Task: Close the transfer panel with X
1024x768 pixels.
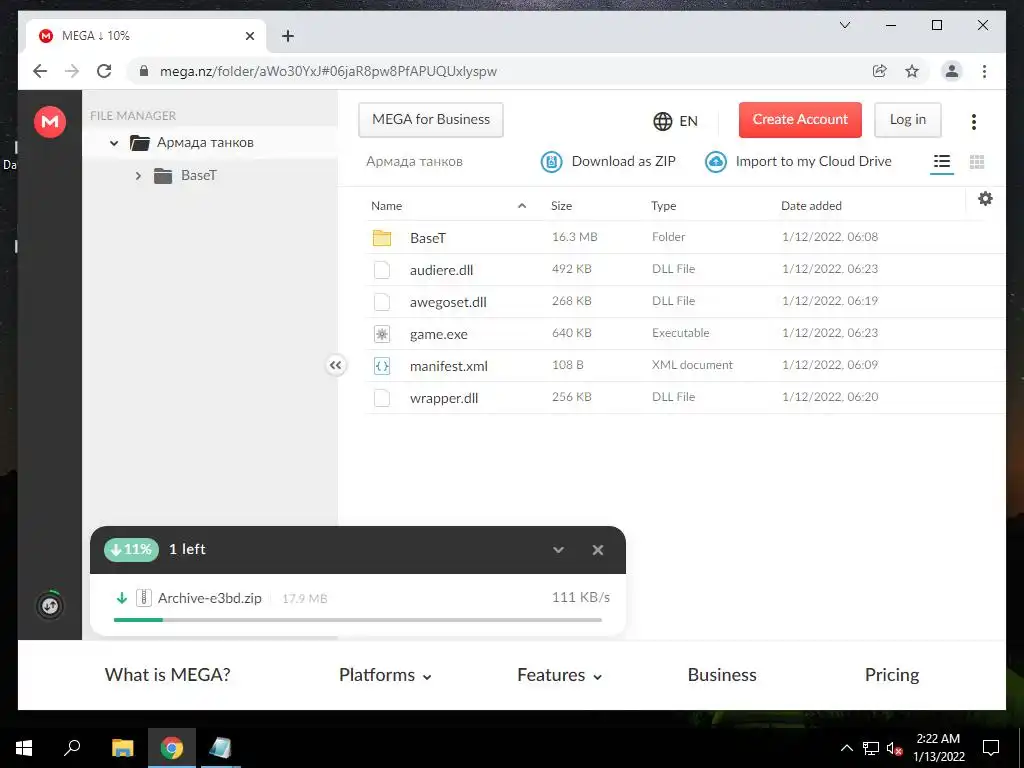Action: tap(598, 550)
